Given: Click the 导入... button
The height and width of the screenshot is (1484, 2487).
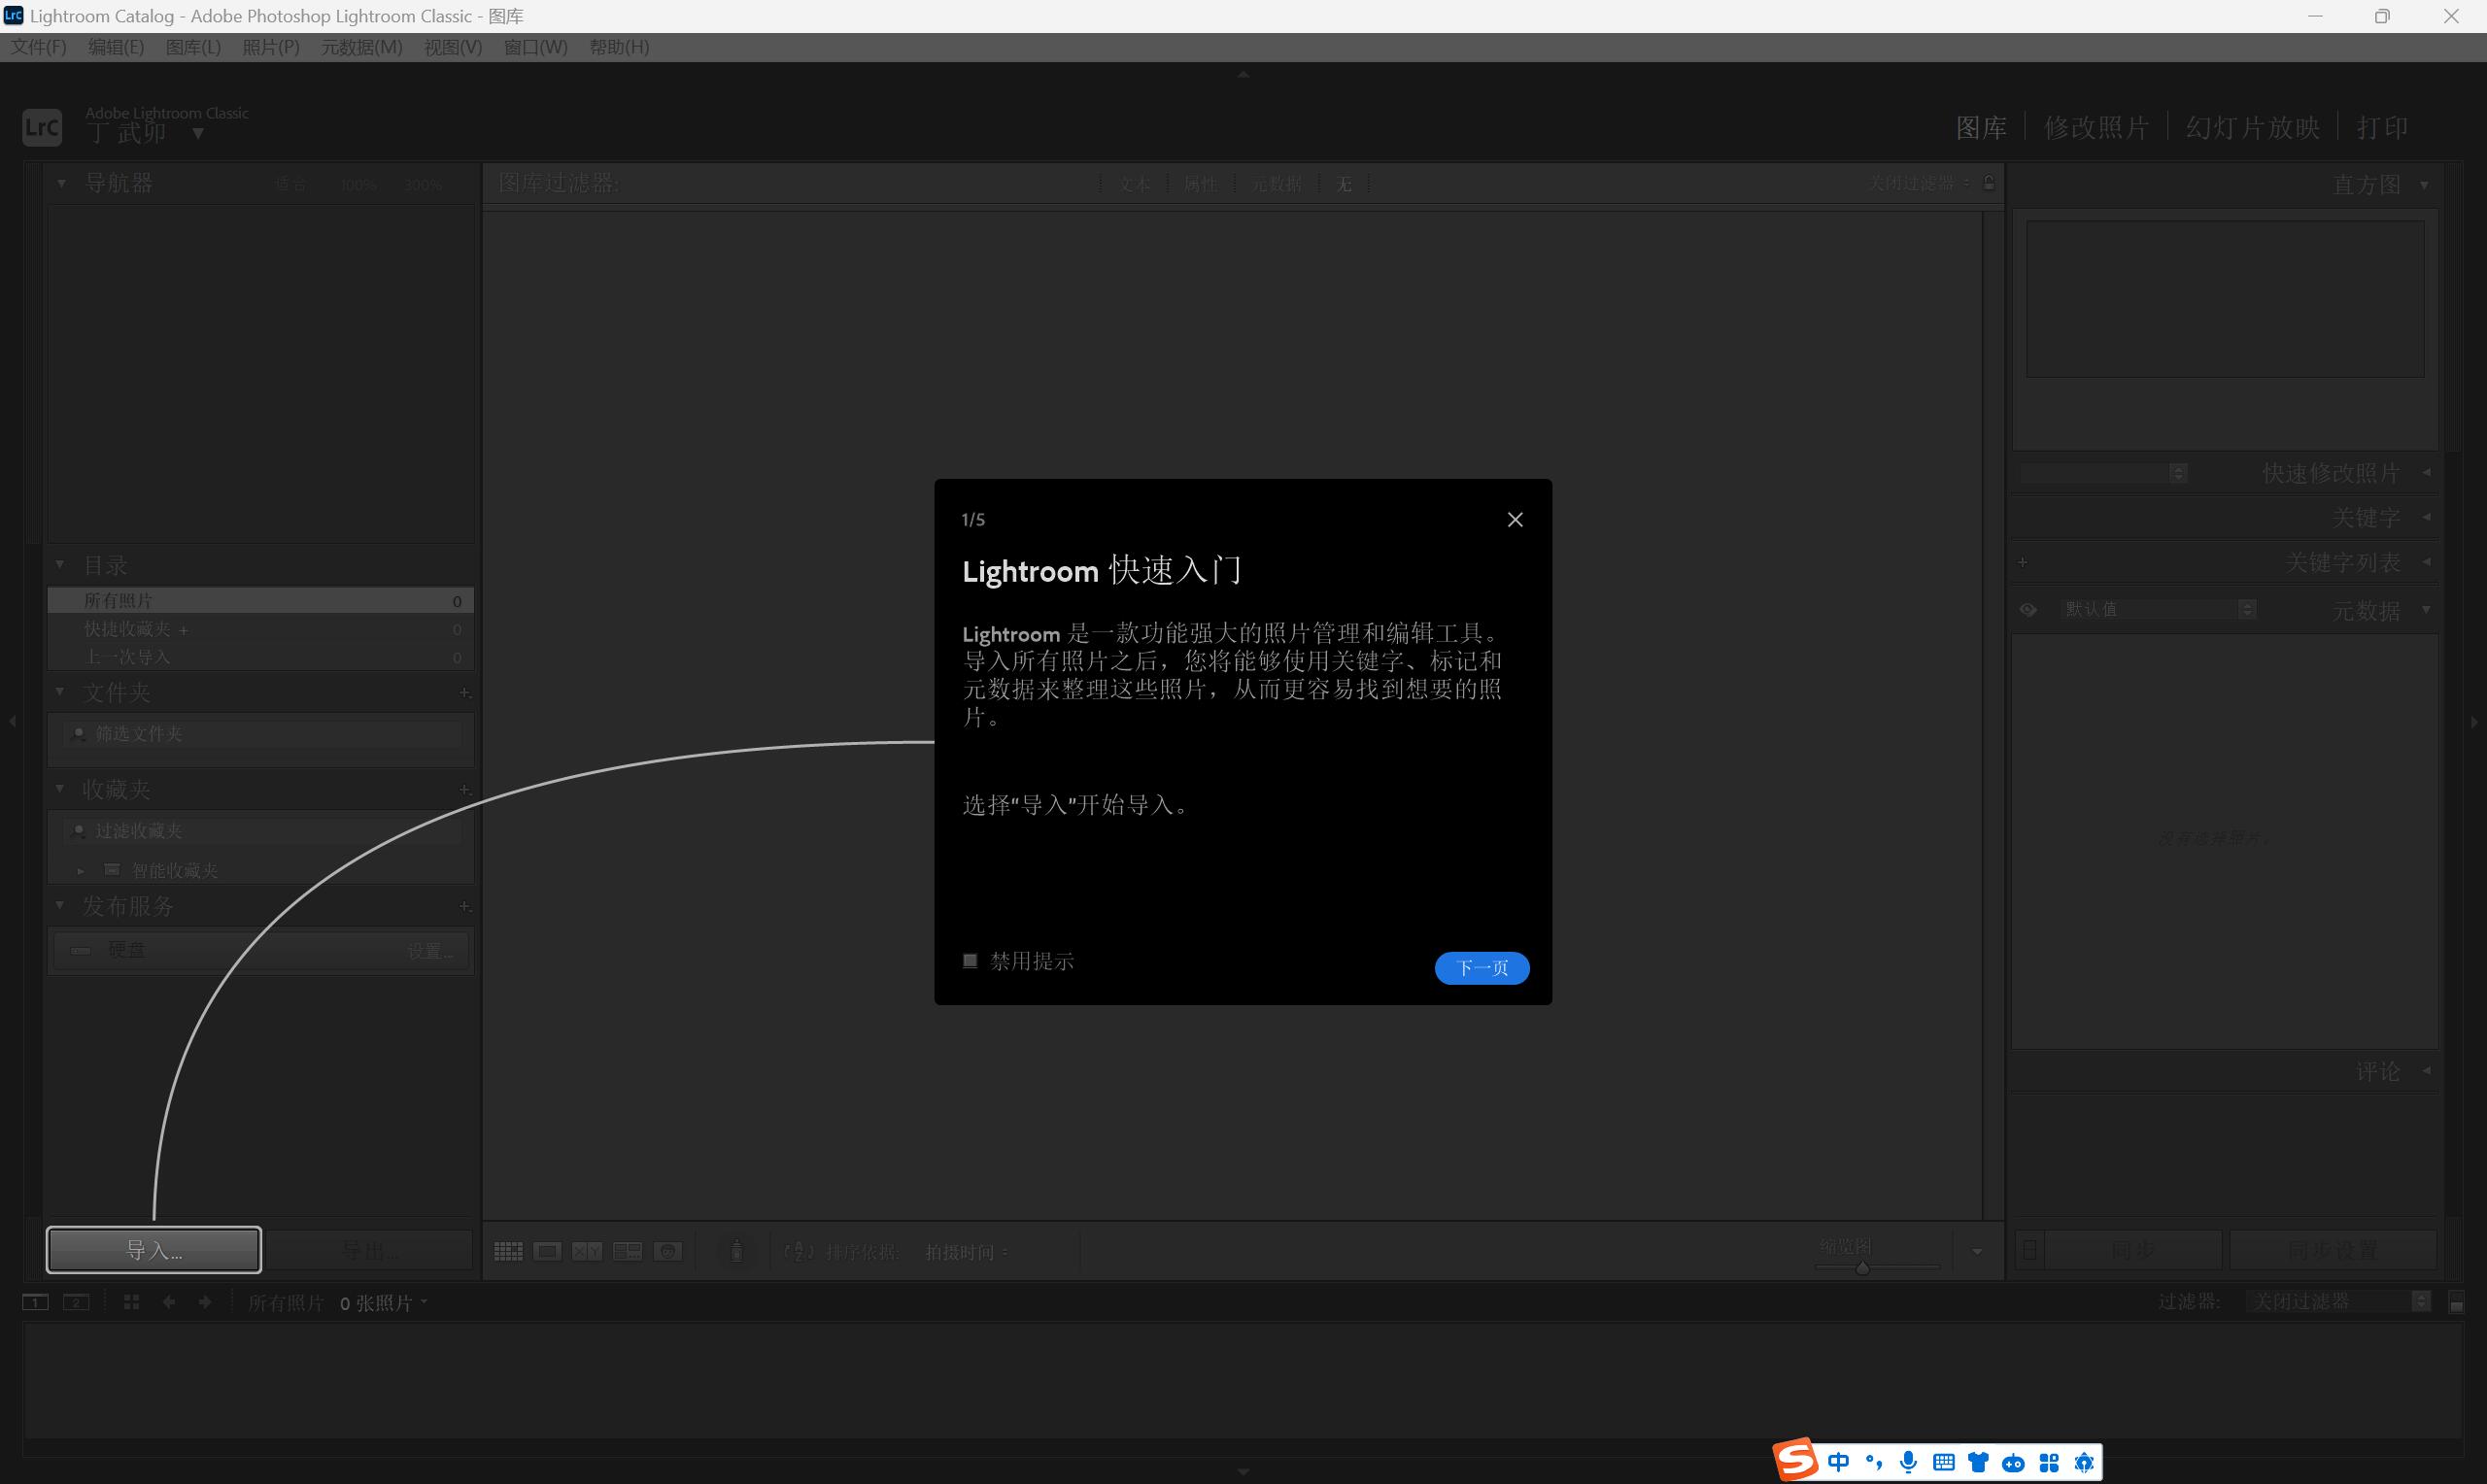Looking at the screenshot, I should click(x=154, y=1250).
